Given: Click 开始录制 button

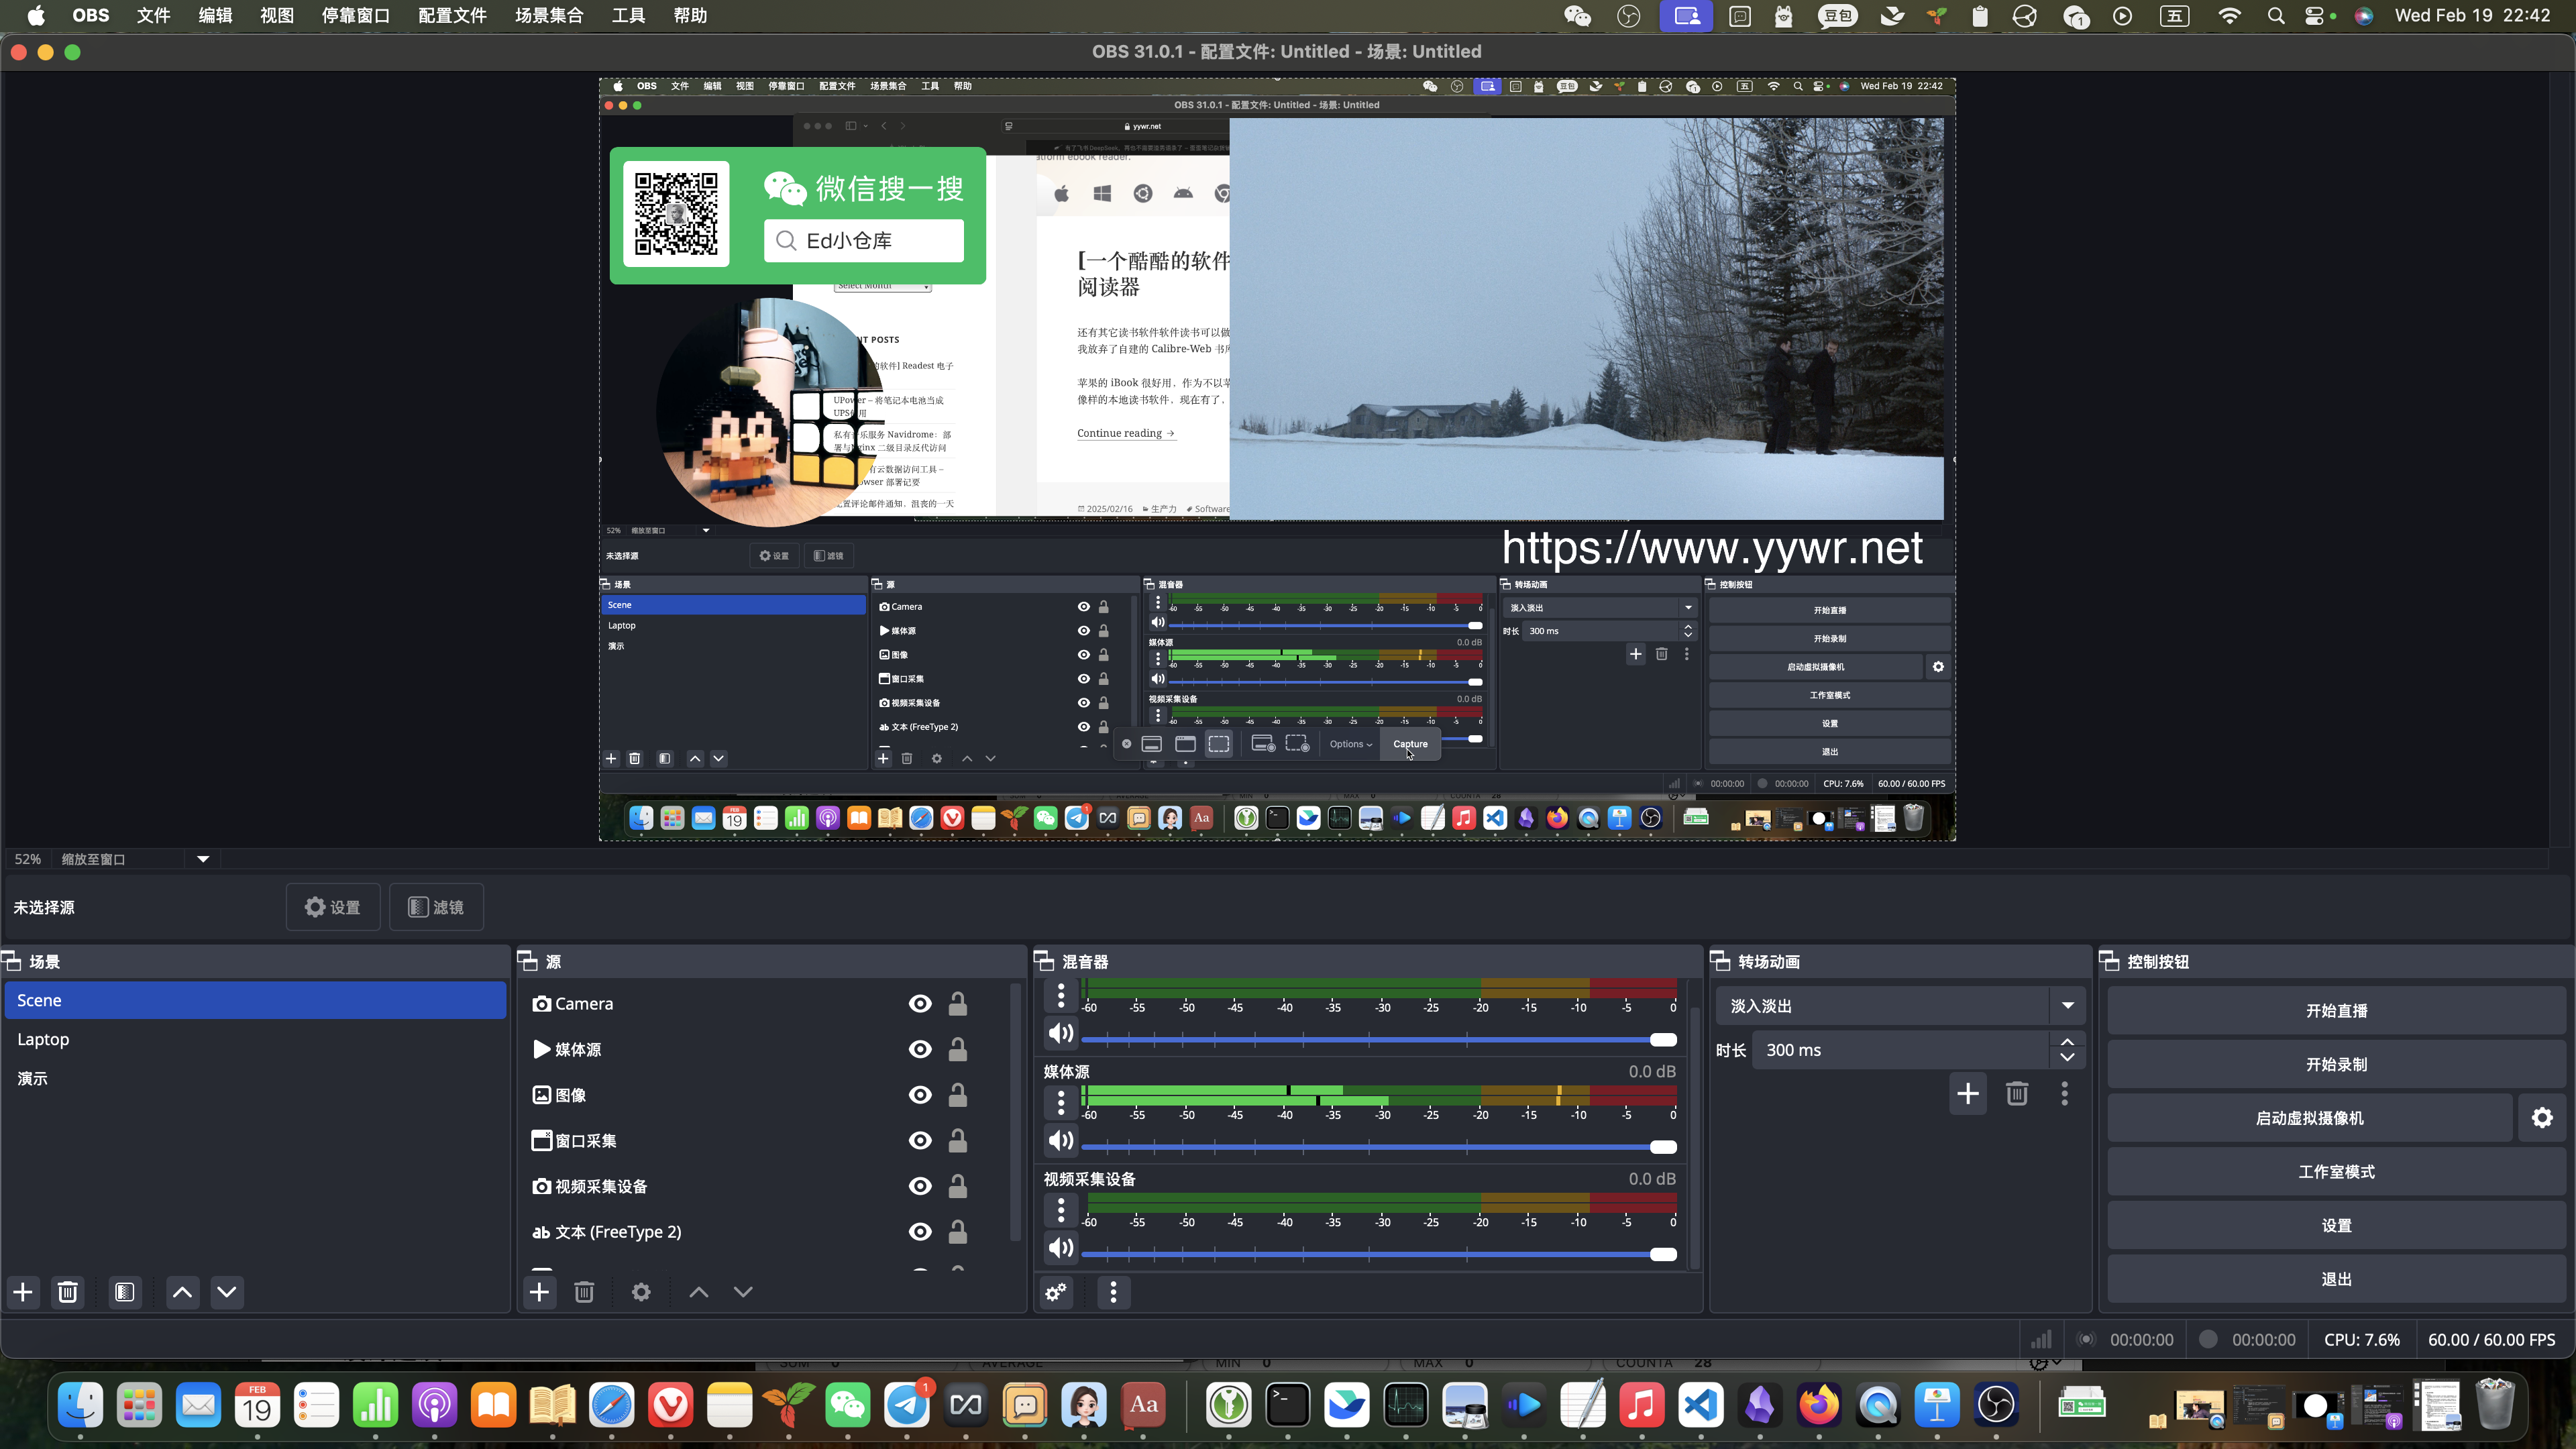Looking at the screenshot, I should 2336,1064.
